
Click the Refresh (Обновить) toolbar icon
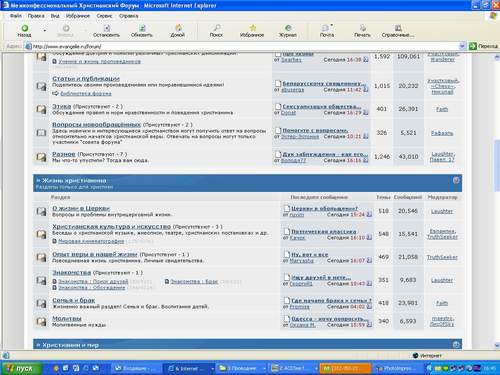(142, 29)
